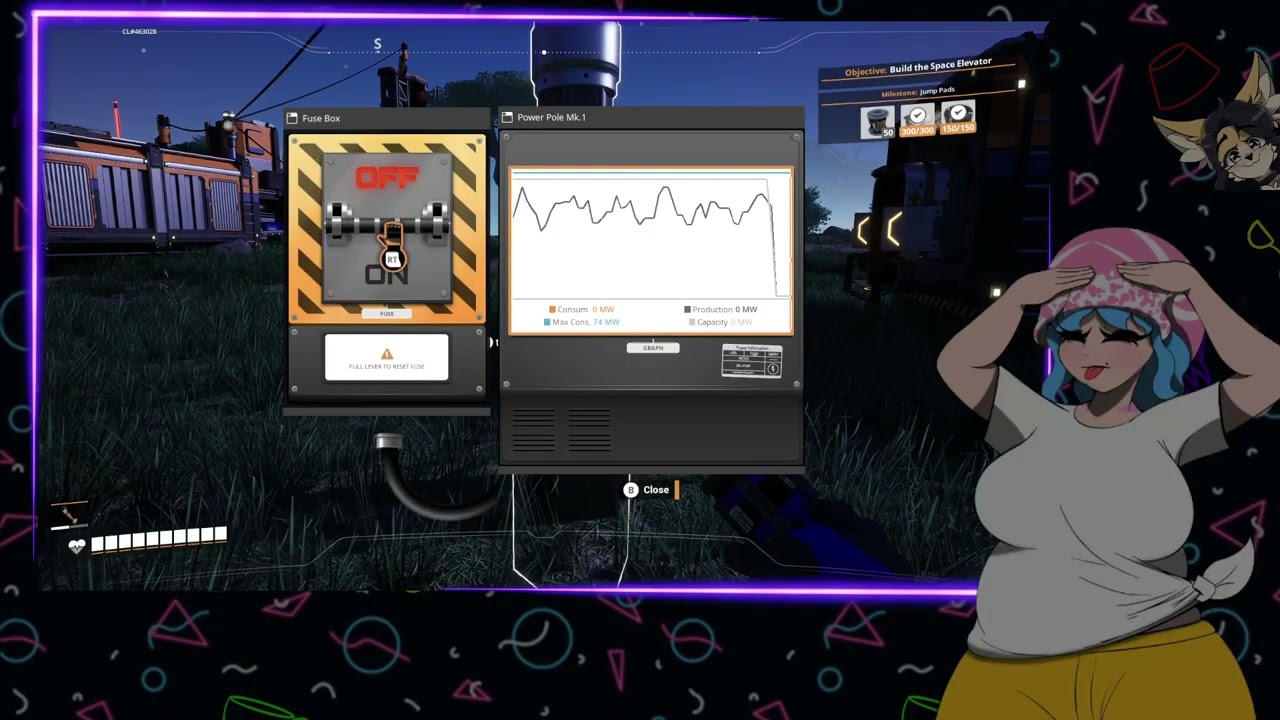Click the 'Consum. 0 MW' value

click(x=586, y=310)
